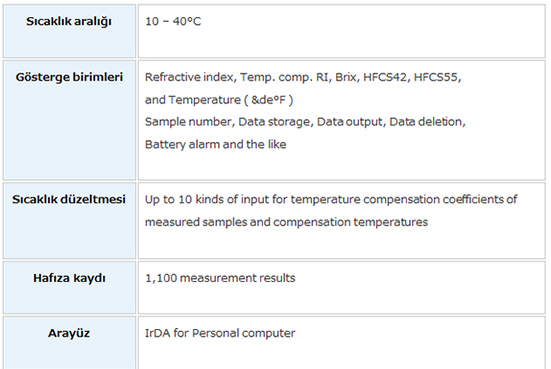Click the 'Gösterge birimleri' label
This screenshot has width=551, height=369.
tap(69, 77)
